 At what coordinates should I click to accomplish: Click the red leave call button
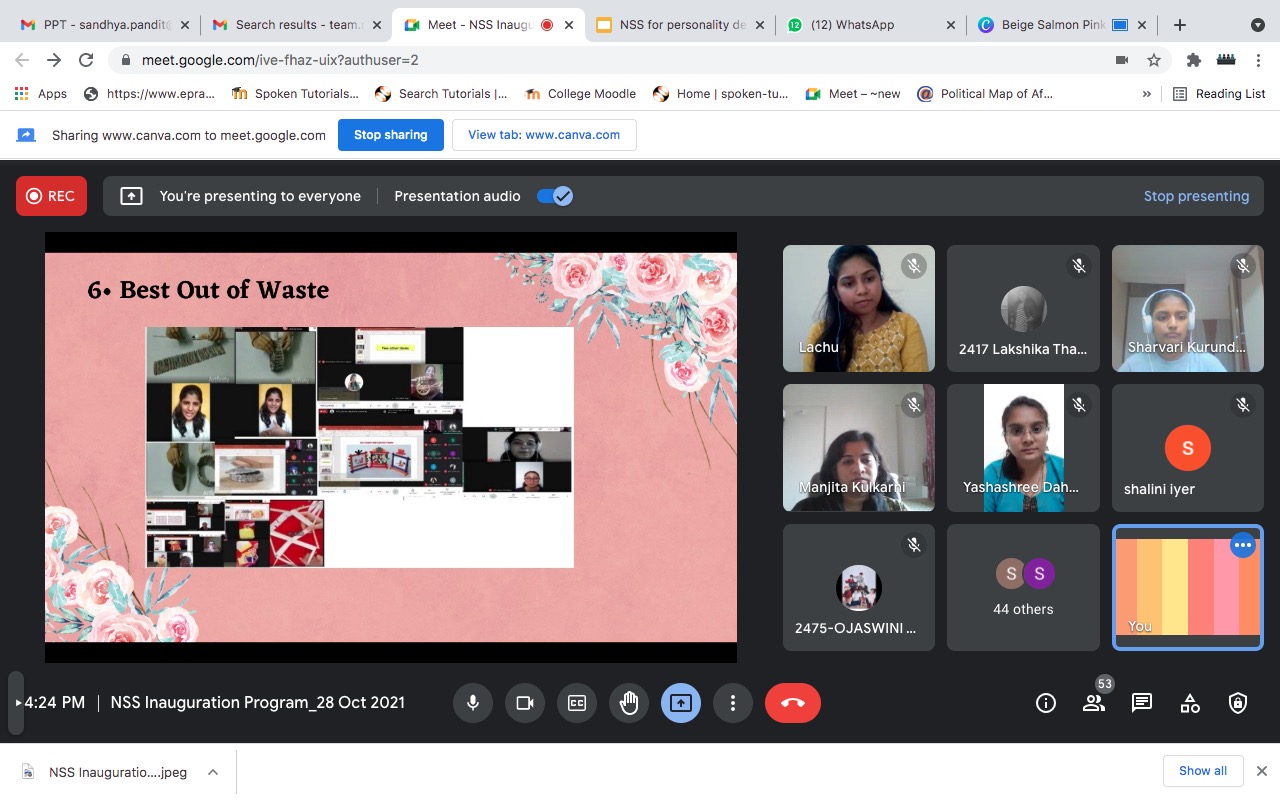tap(792, 703)
